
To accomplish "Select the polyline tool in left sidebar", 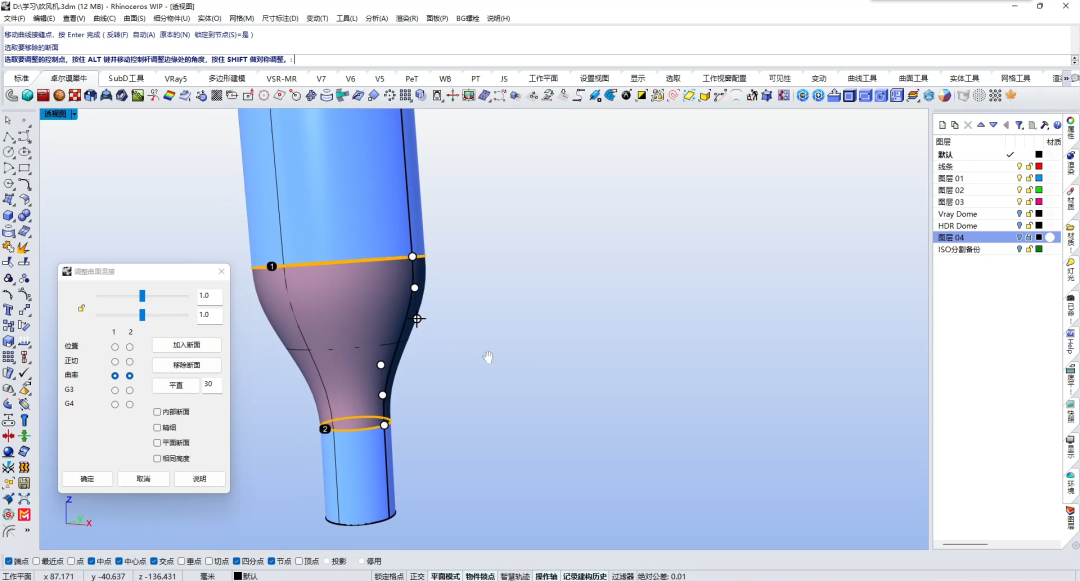I will point(8,136).
